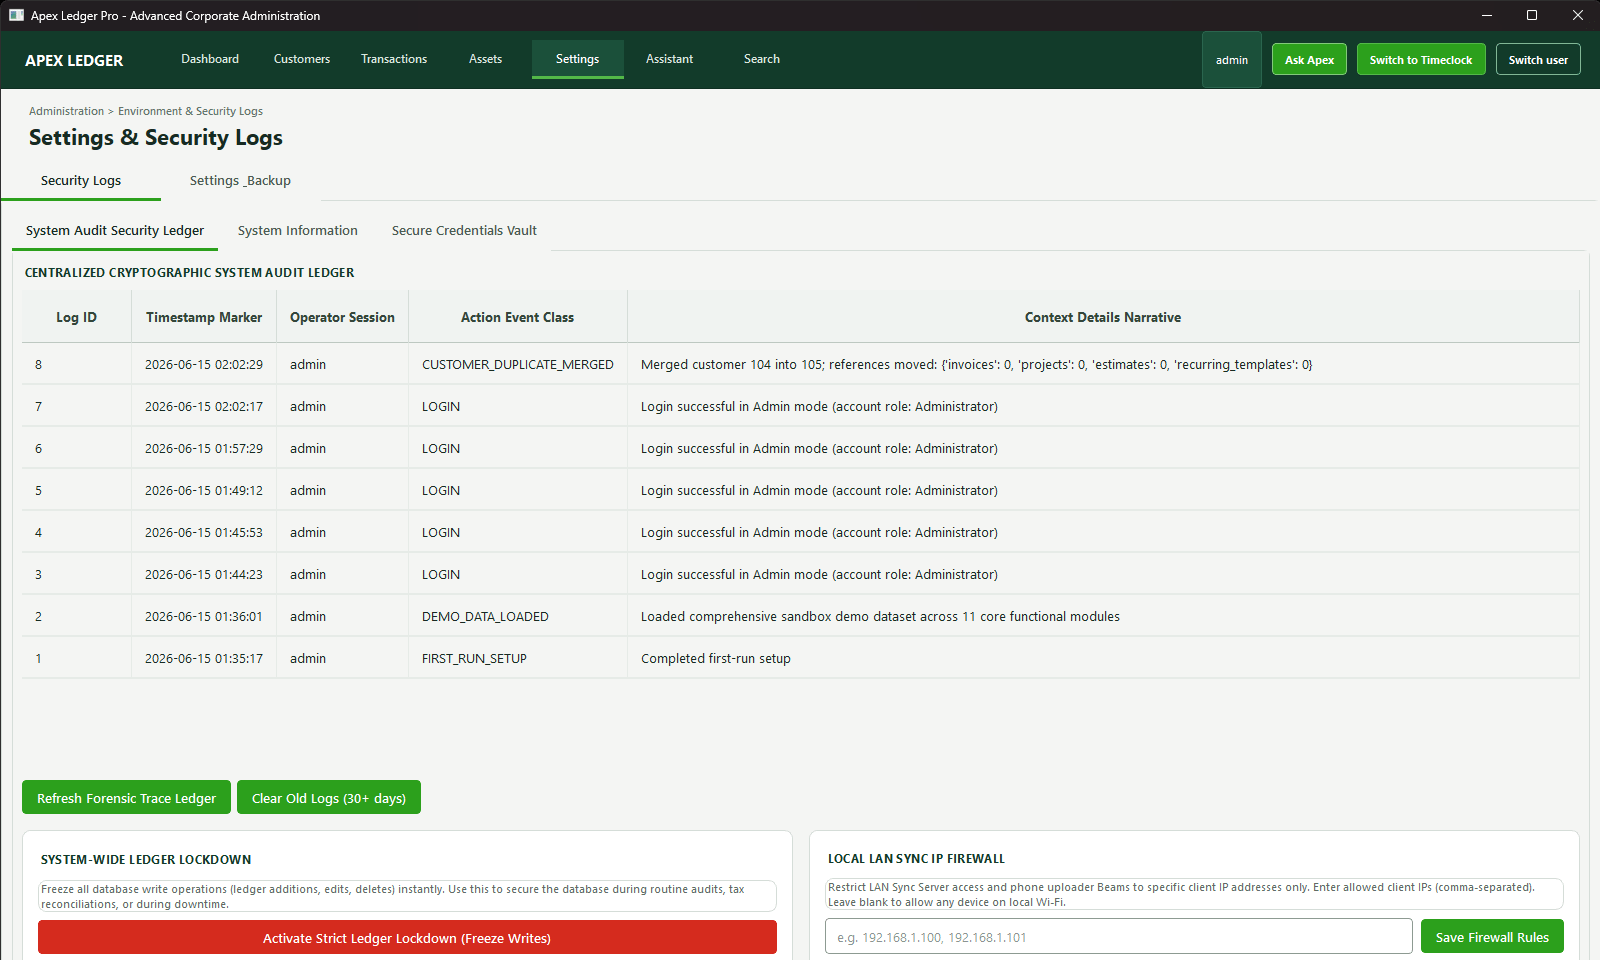This screenshot has height=960, width=1600.
Task: Open the Dashboard menu
Action: pos(210,59)
